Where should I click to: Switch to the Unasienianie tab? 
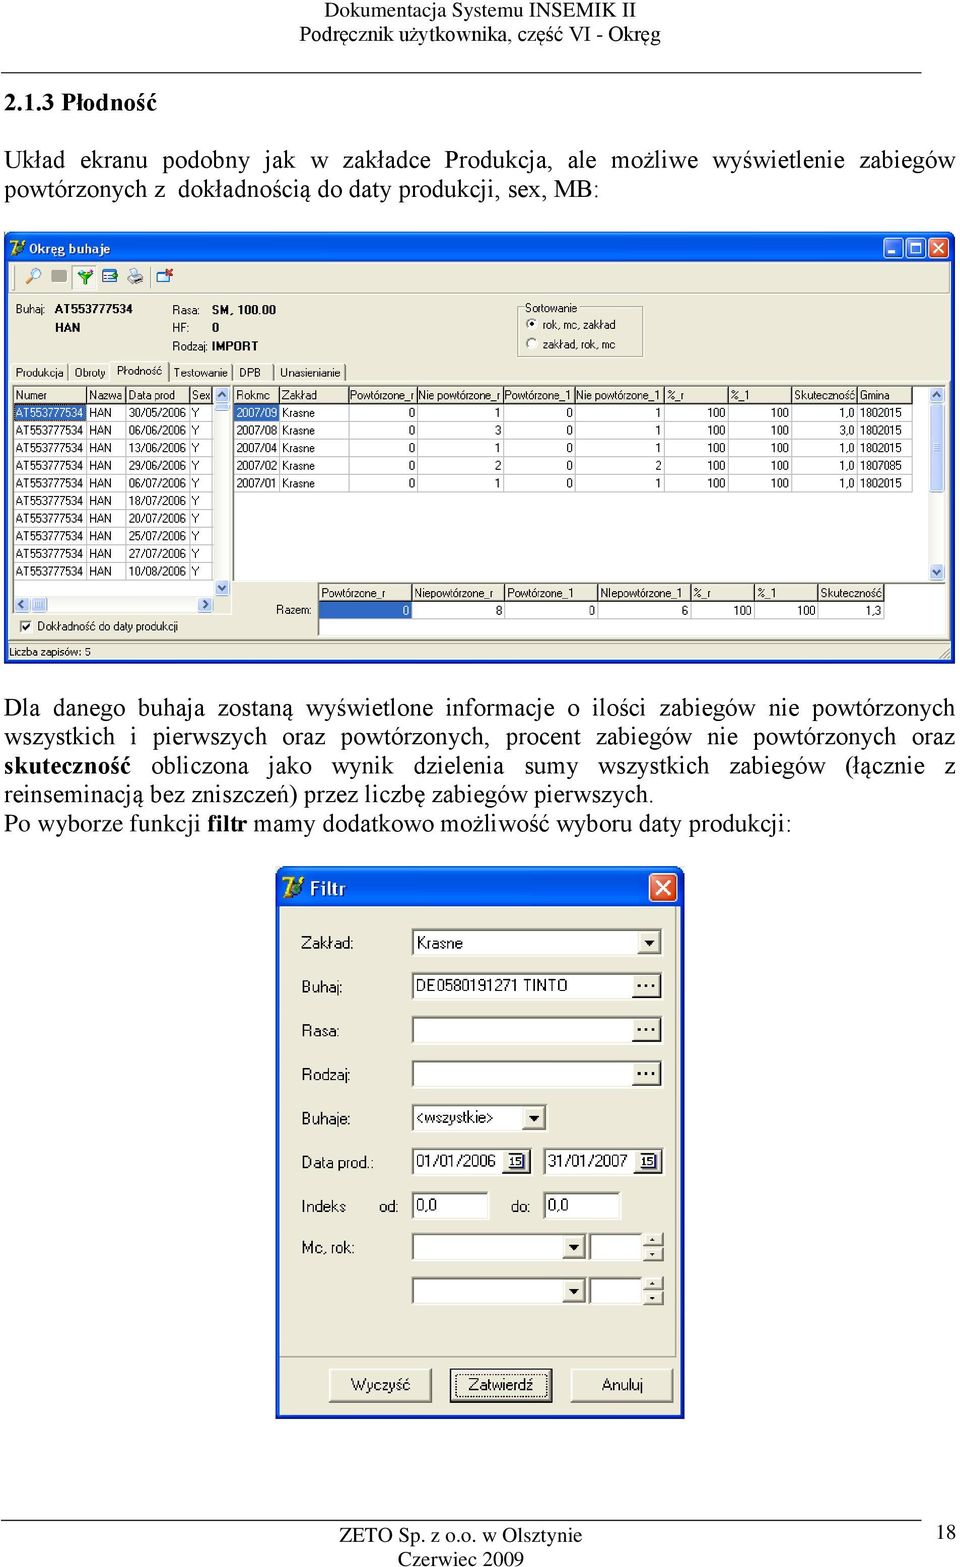point(310,373)
